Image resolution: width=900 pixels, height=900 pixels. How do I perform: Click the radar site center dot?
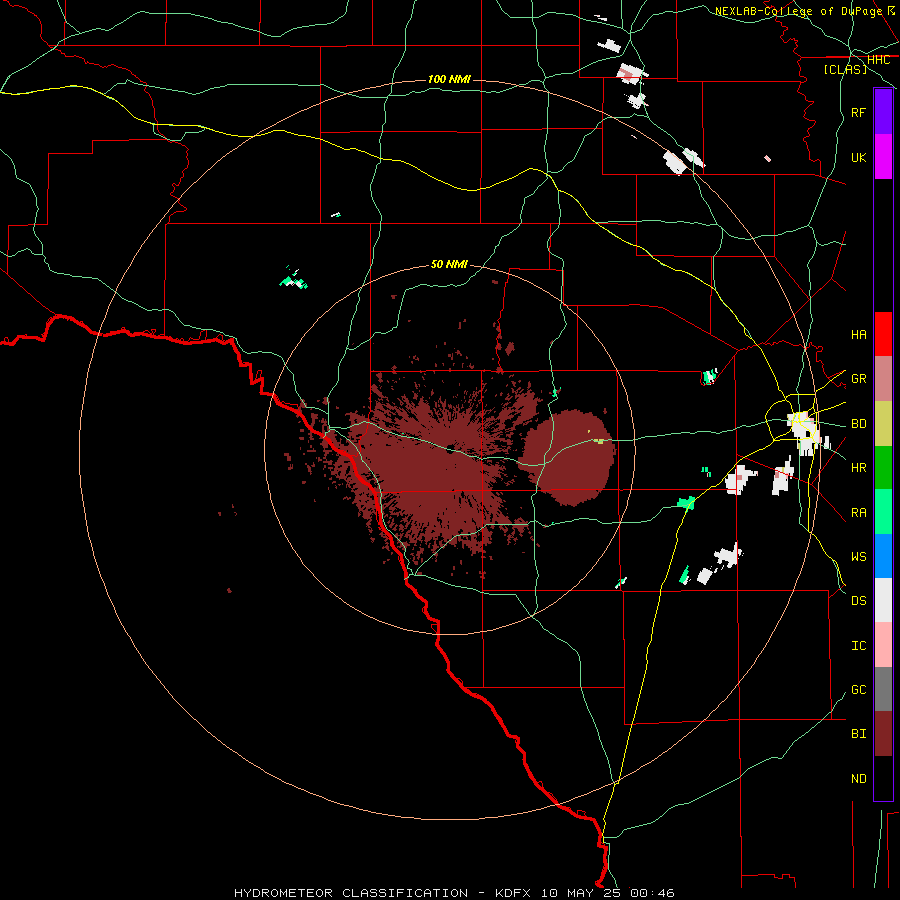[x=451, y=449]
